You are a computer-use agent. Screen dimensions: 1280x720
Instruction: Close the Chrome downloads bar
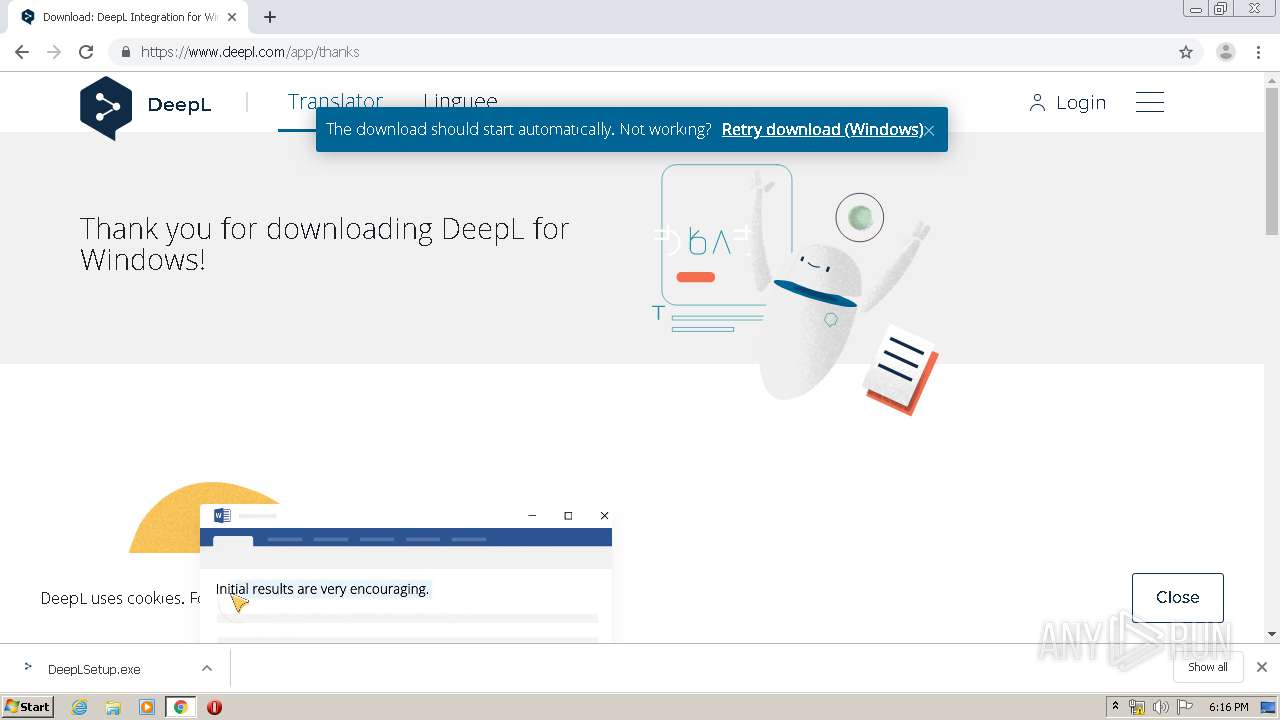tap(1262, 667)
